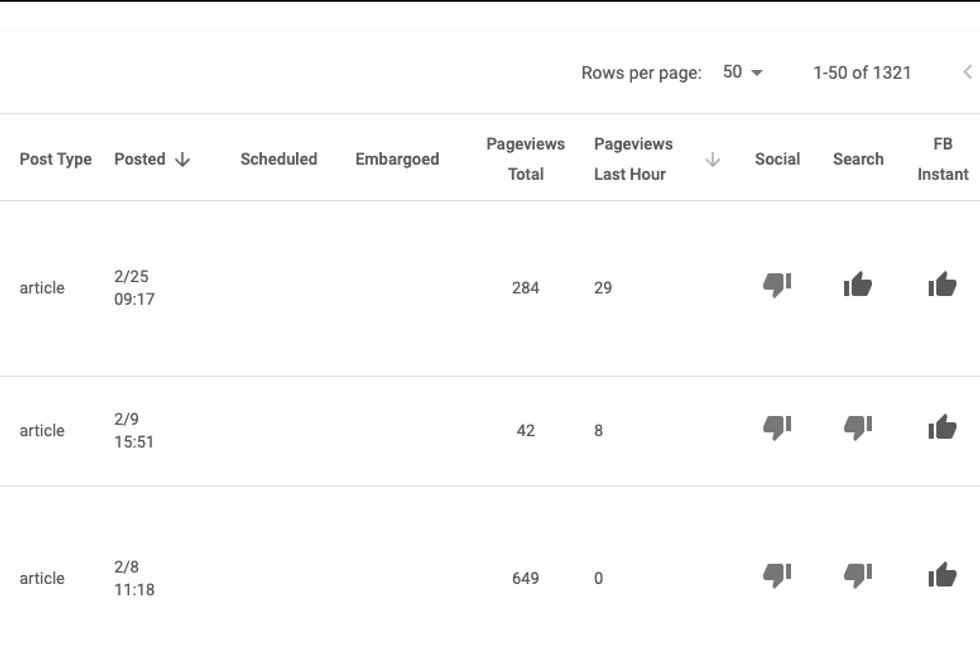Click the Embargoed column header
Viewport: 980px width, 654px height.
pyautogui.click(x=397, y=159)
